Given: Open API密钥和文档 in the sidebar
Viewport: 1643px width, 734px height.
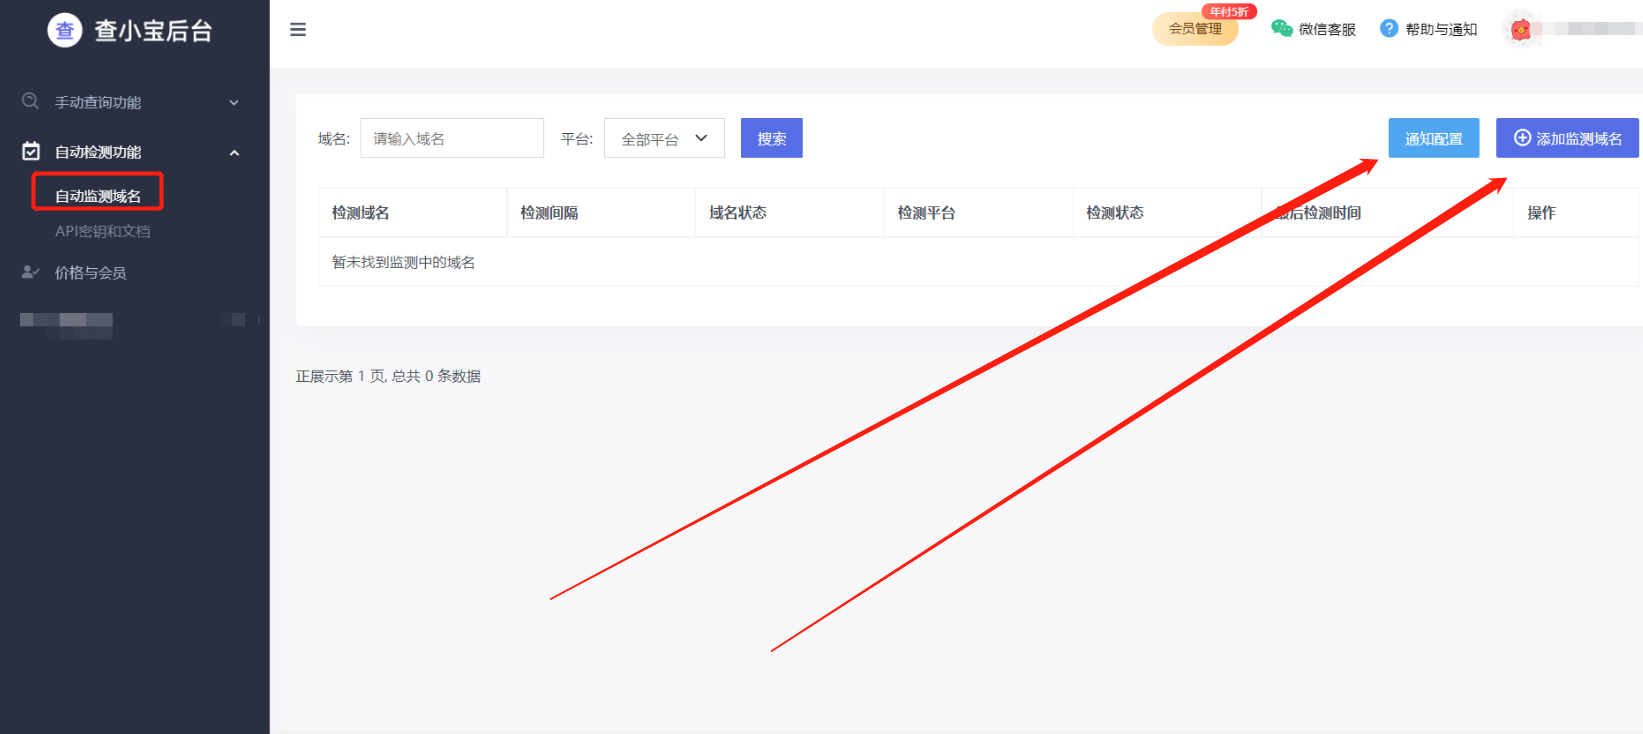Looking at the screenshot, I should pos(103,231).
